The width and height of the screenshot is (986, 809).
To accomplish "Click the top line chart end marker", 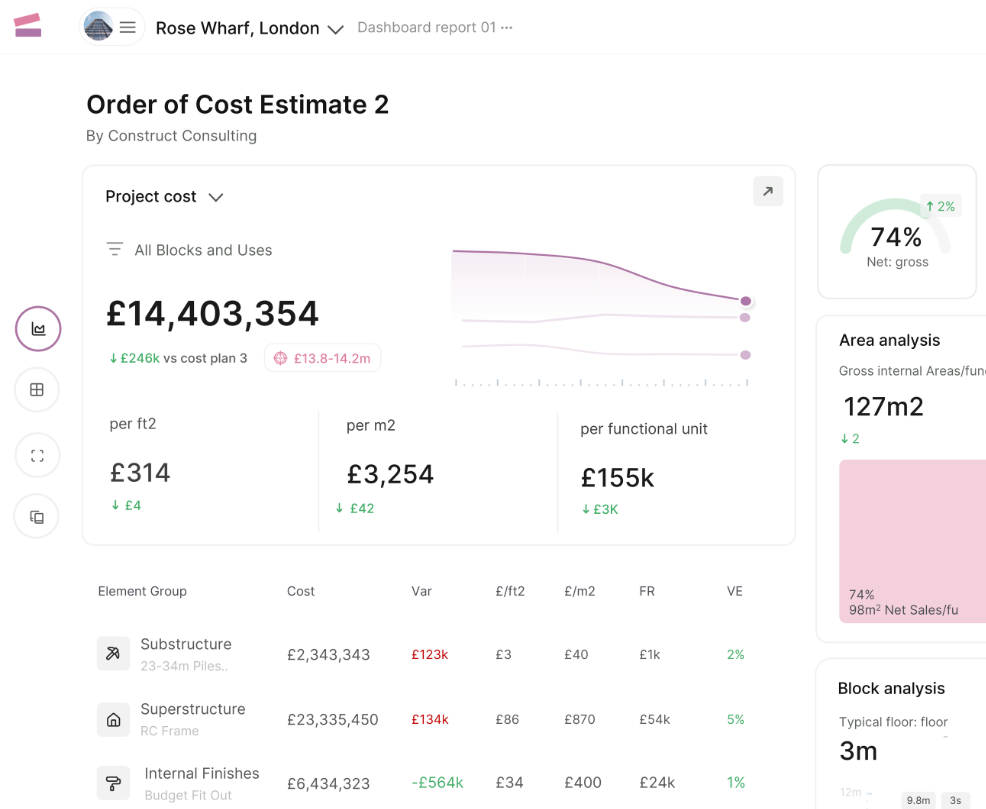I will point(745,301).
